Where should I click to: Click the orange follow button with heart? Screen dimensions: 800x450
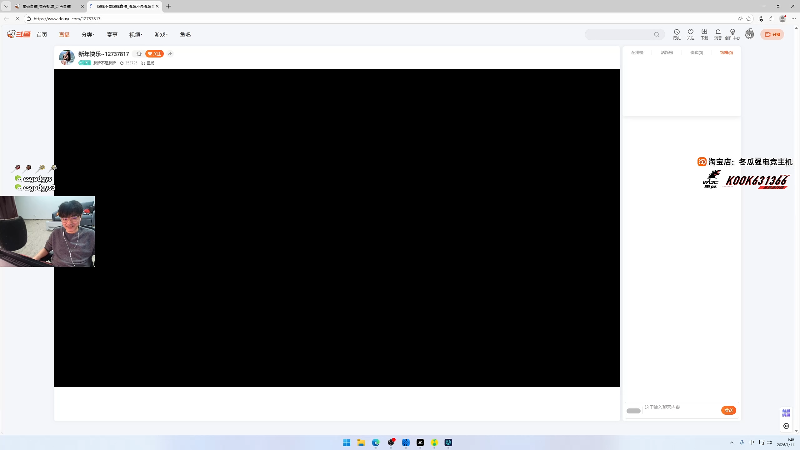154,54
